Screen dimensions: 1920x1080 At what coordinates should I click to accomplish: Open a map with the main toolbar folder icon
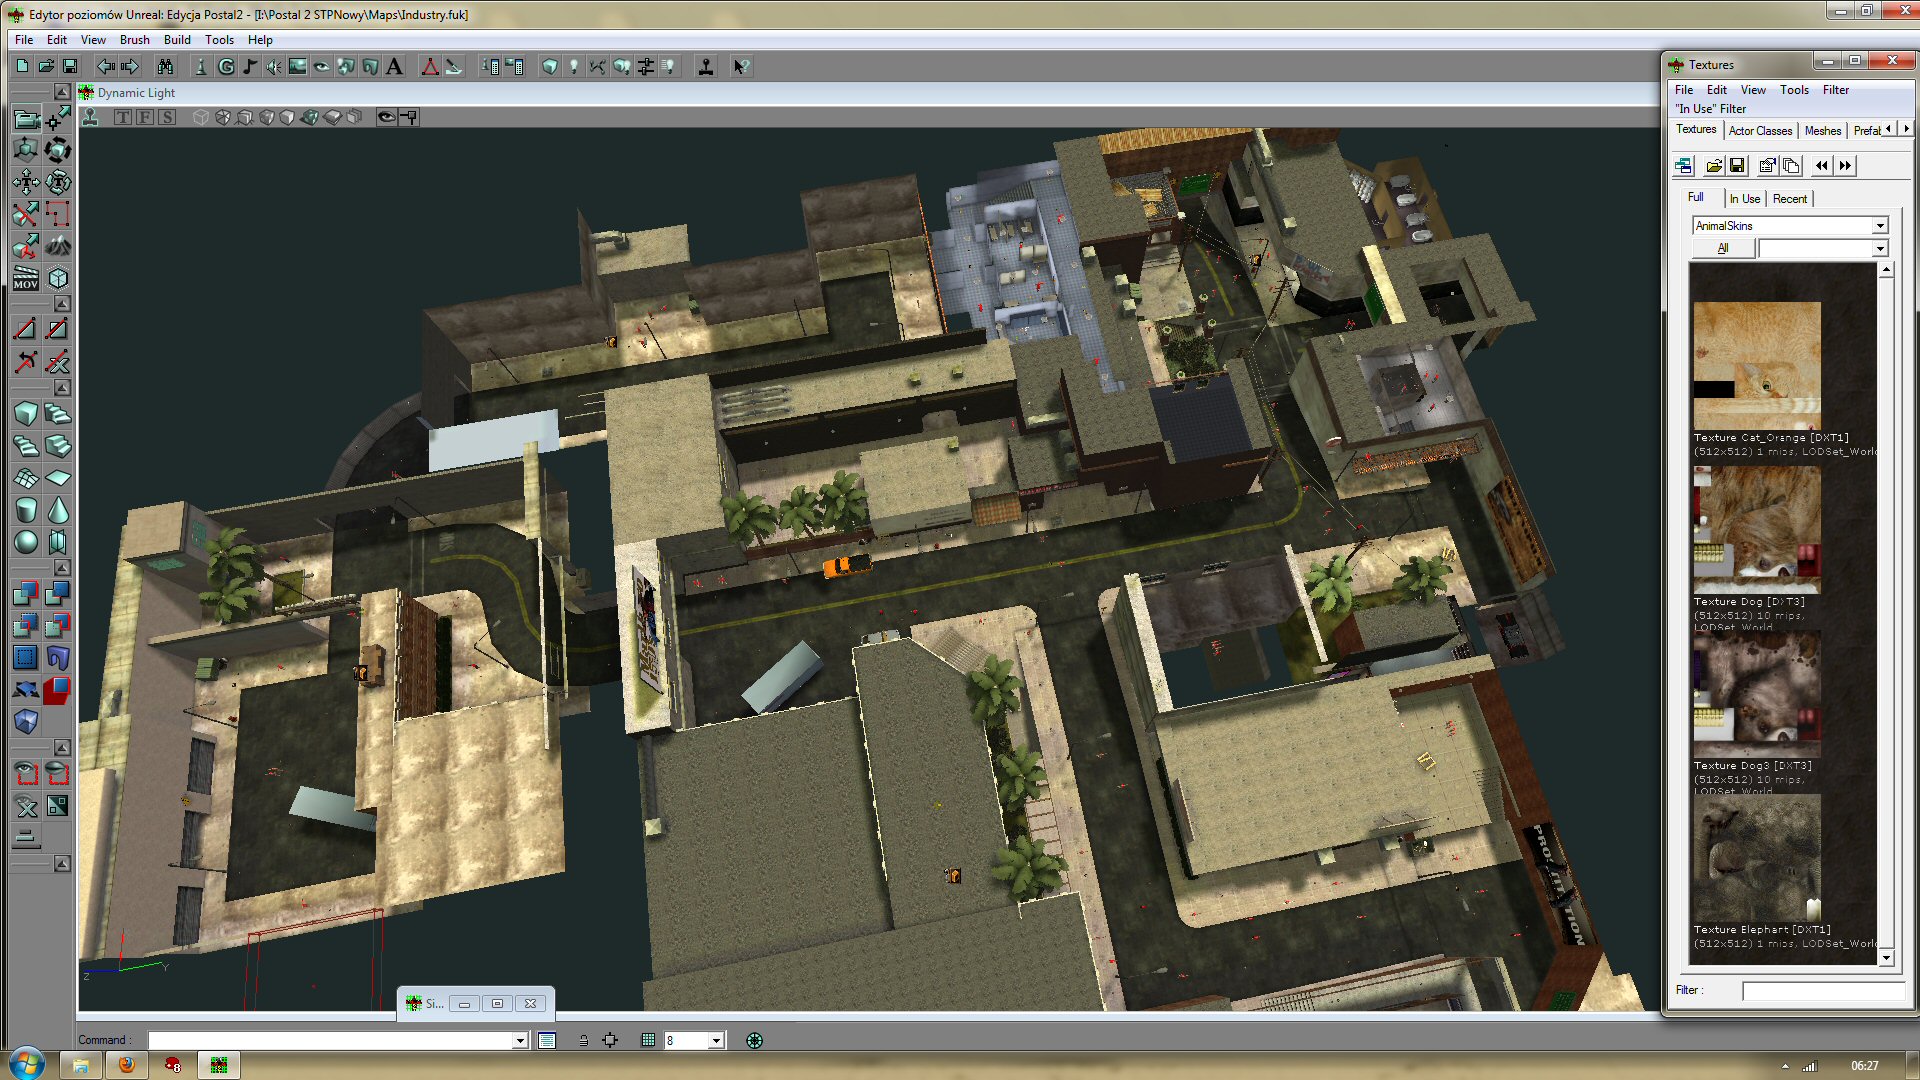[x=46, y=66]
